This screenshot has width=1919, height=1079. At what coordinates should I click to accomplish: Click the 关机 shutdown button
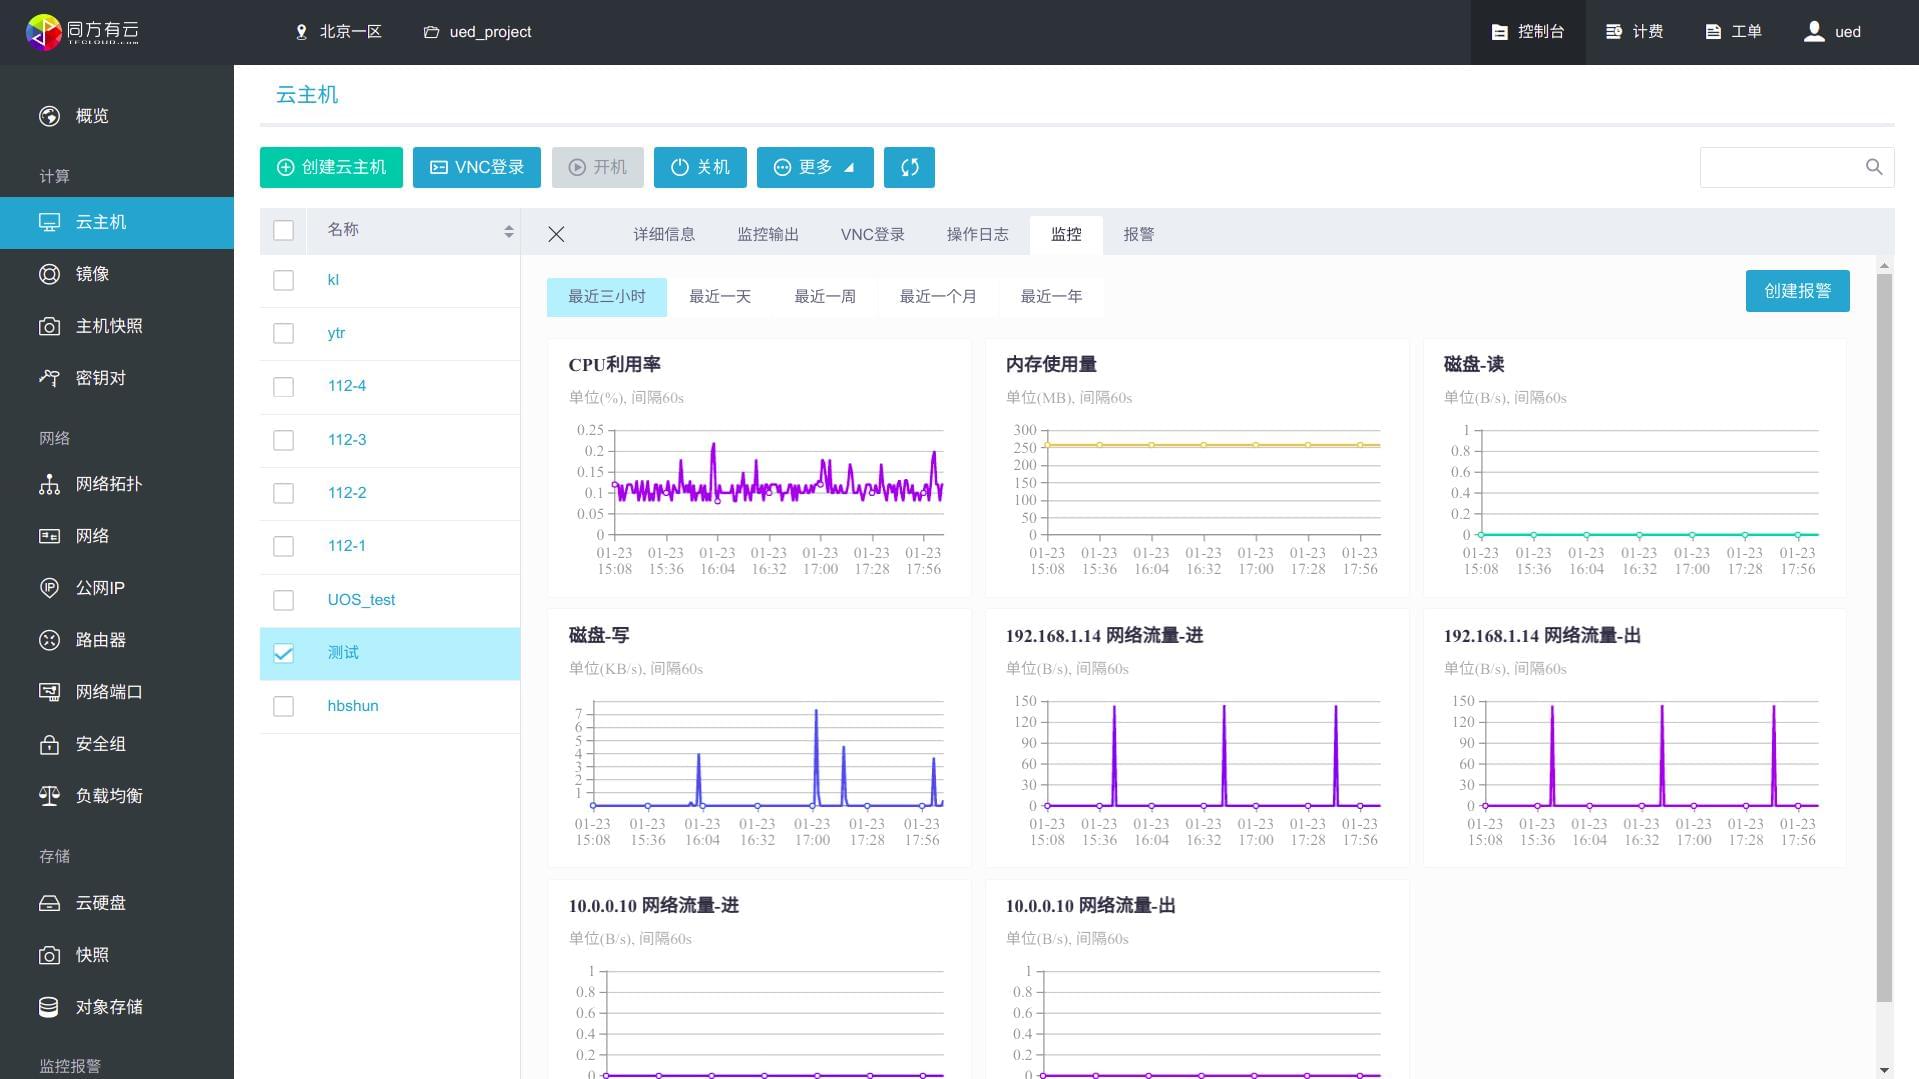700,167
